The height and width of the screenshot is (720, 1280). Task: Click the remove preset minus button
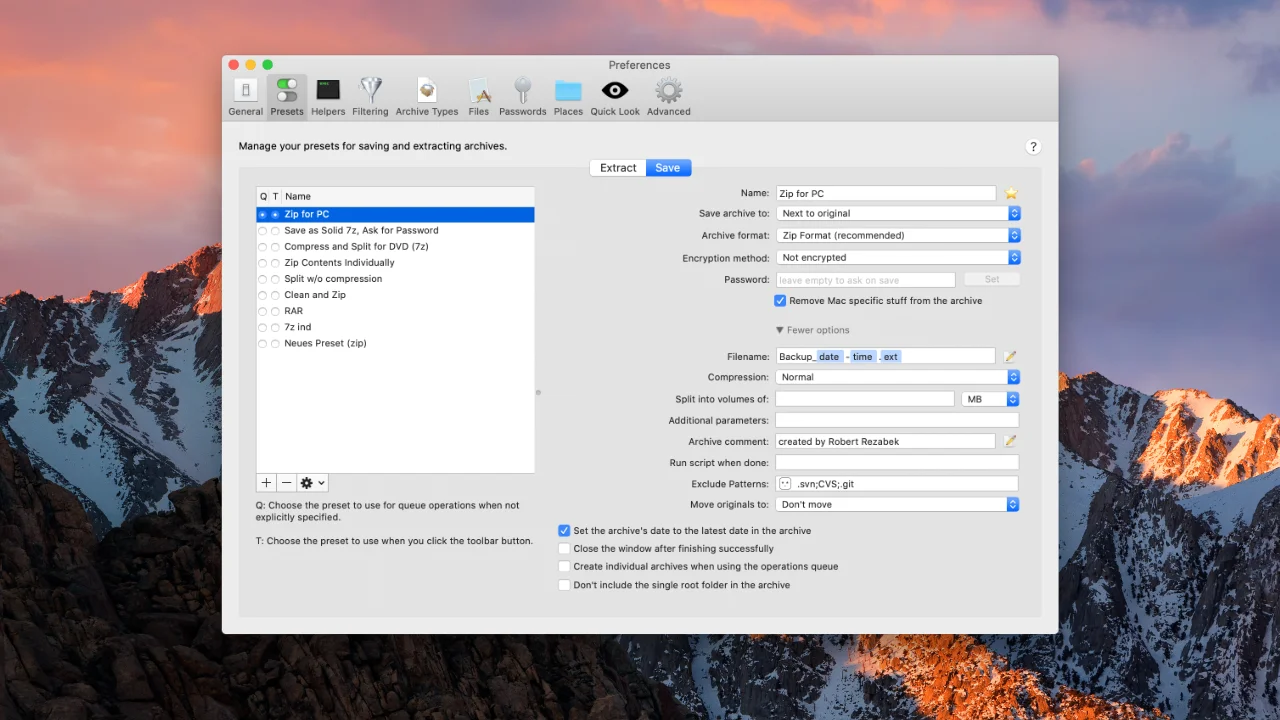point(286,482)
